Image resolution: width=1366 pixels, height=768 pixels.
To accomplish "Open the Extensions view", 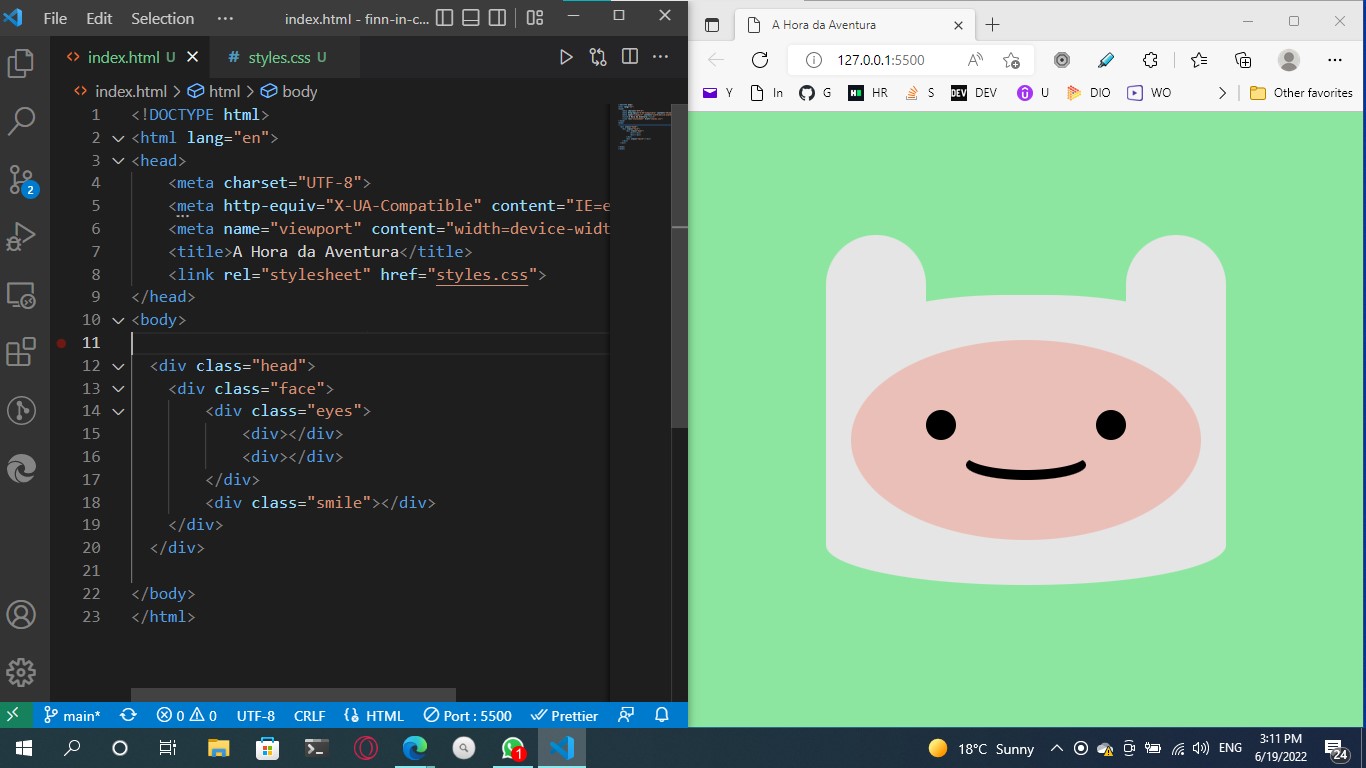I will (x=21, y=352).
